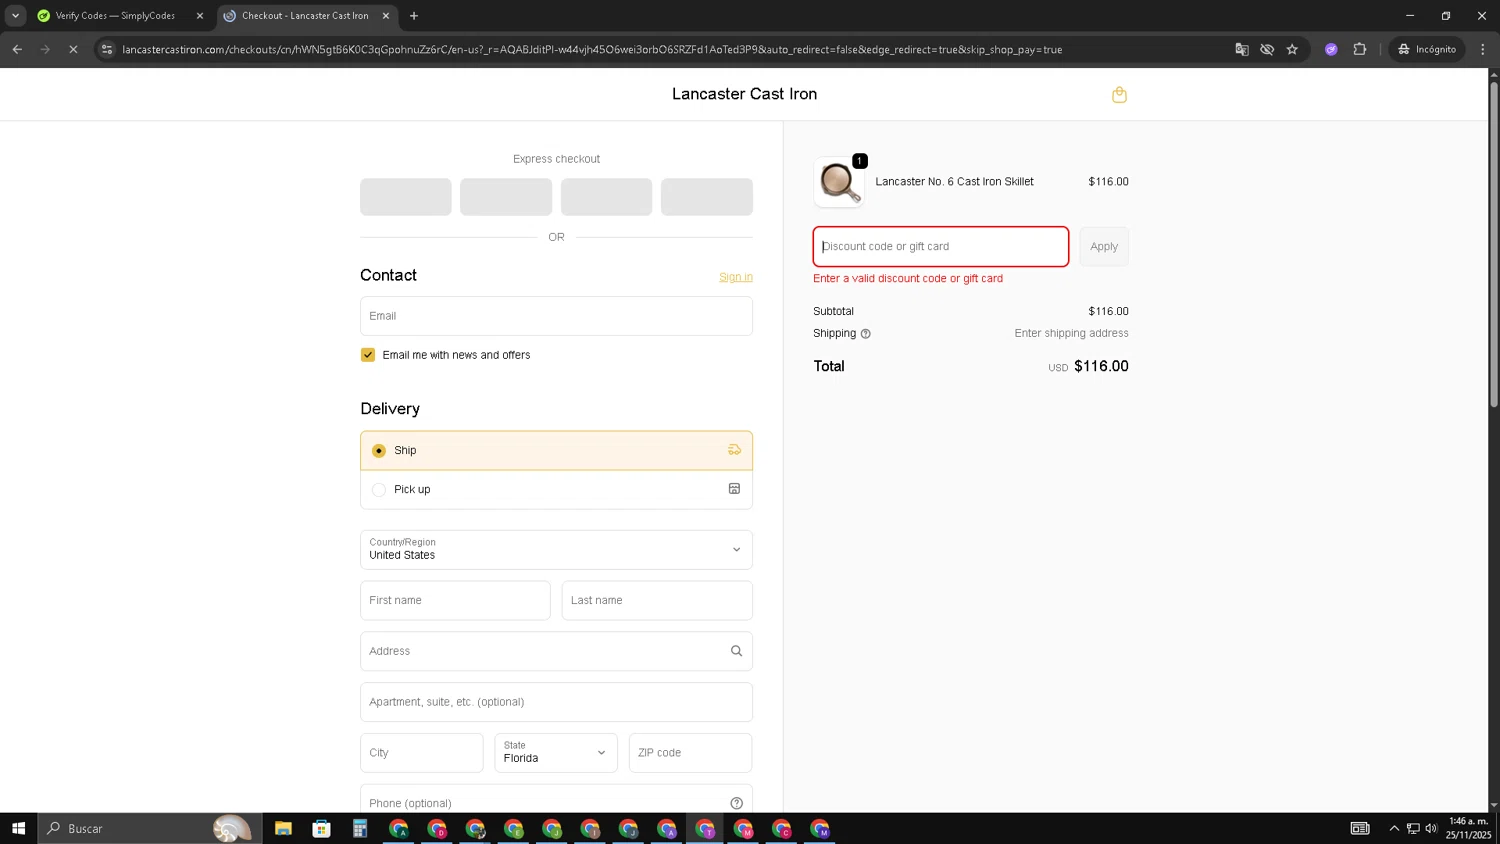The height and width of the screenshot is (844, 1500).
Task: Go back to previous page
Action: coord(17,49)
